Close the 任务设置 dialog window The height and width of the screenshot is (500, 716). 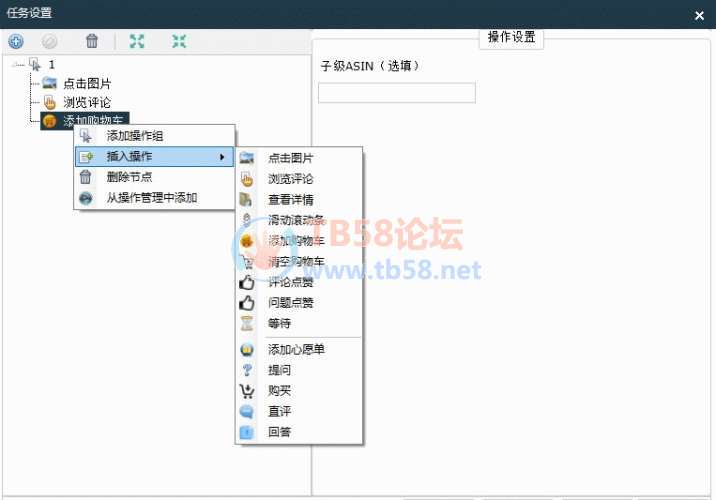699,15
